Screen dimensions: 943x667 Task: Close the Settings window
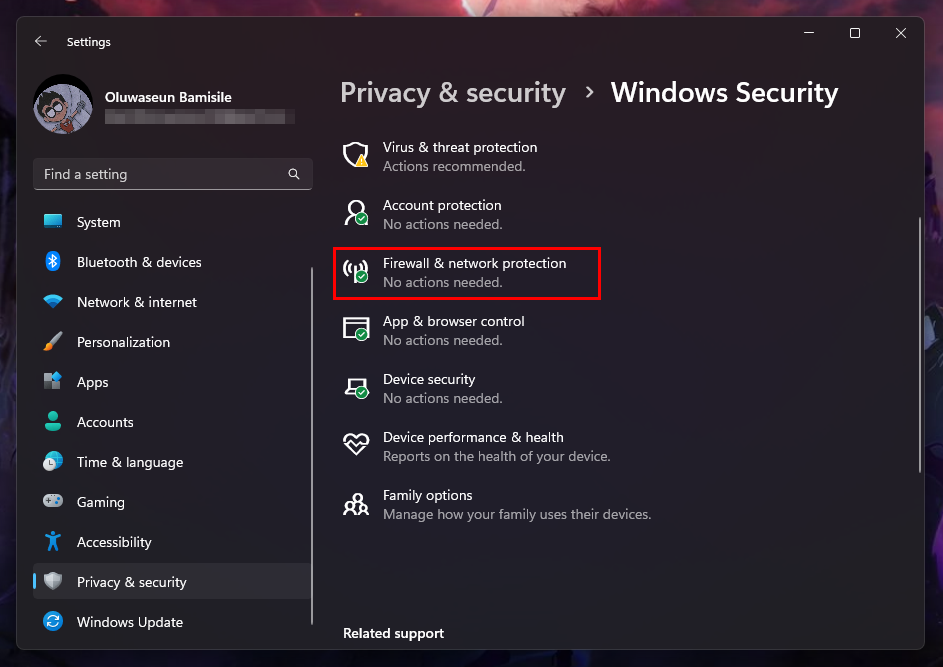(900, 33)
